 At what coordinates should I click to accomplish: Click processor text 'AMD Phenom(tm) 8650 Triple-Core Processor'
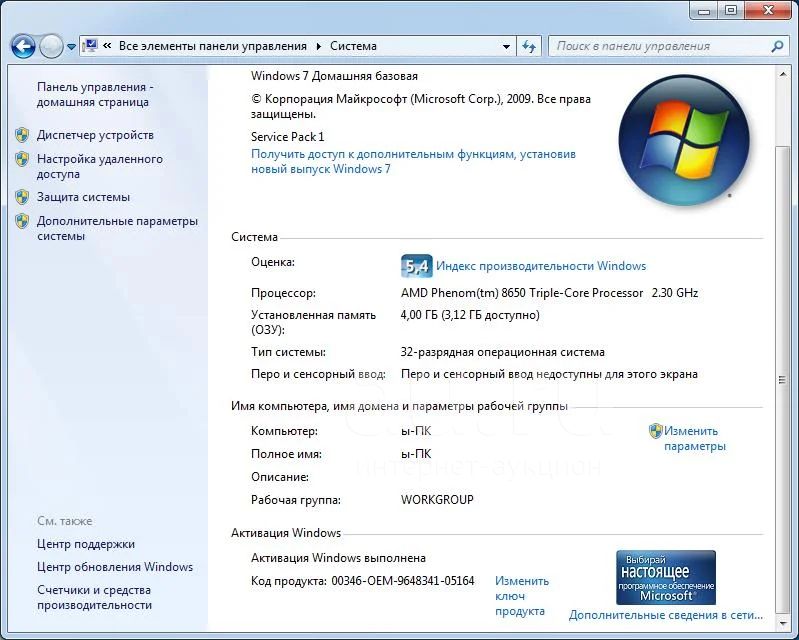[522, 293]
